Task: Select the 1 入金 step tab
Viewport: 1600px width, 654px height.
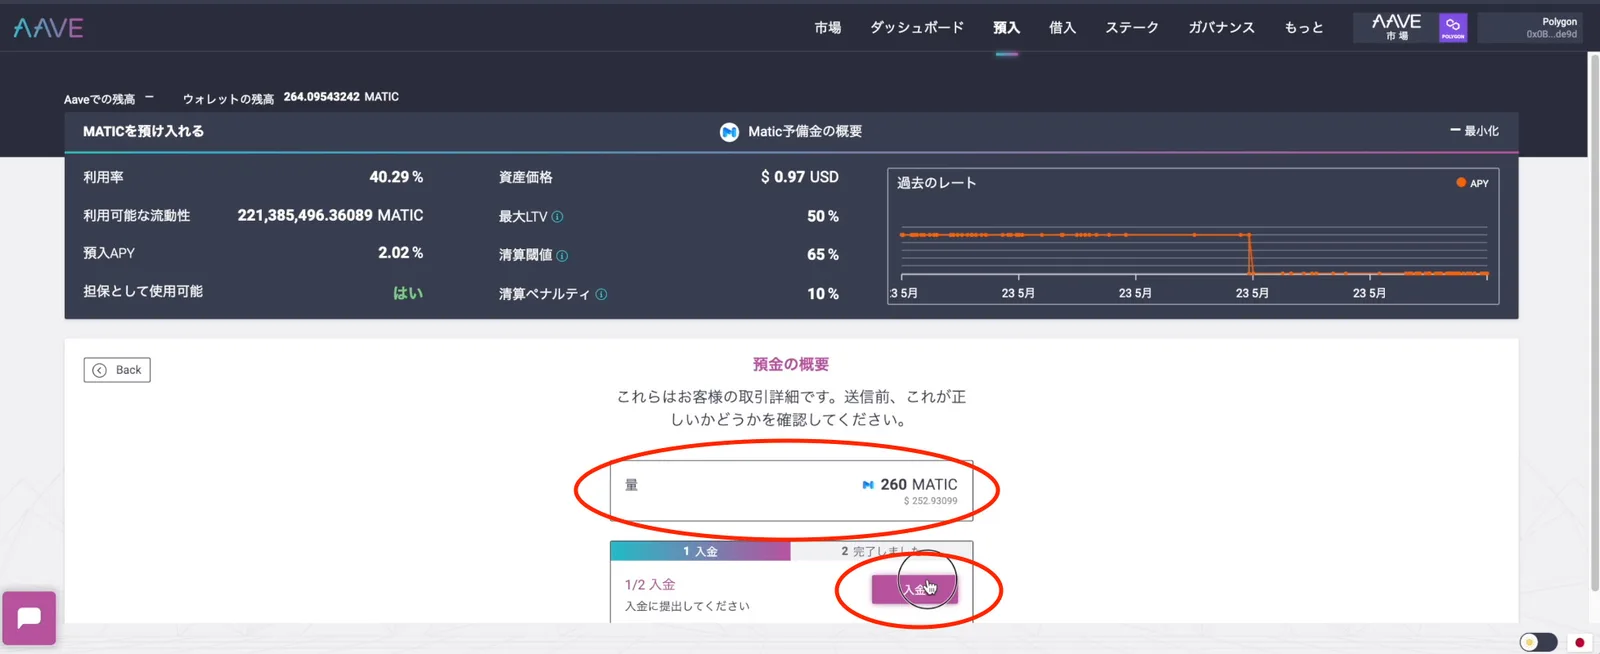Action: click(700, 552)
